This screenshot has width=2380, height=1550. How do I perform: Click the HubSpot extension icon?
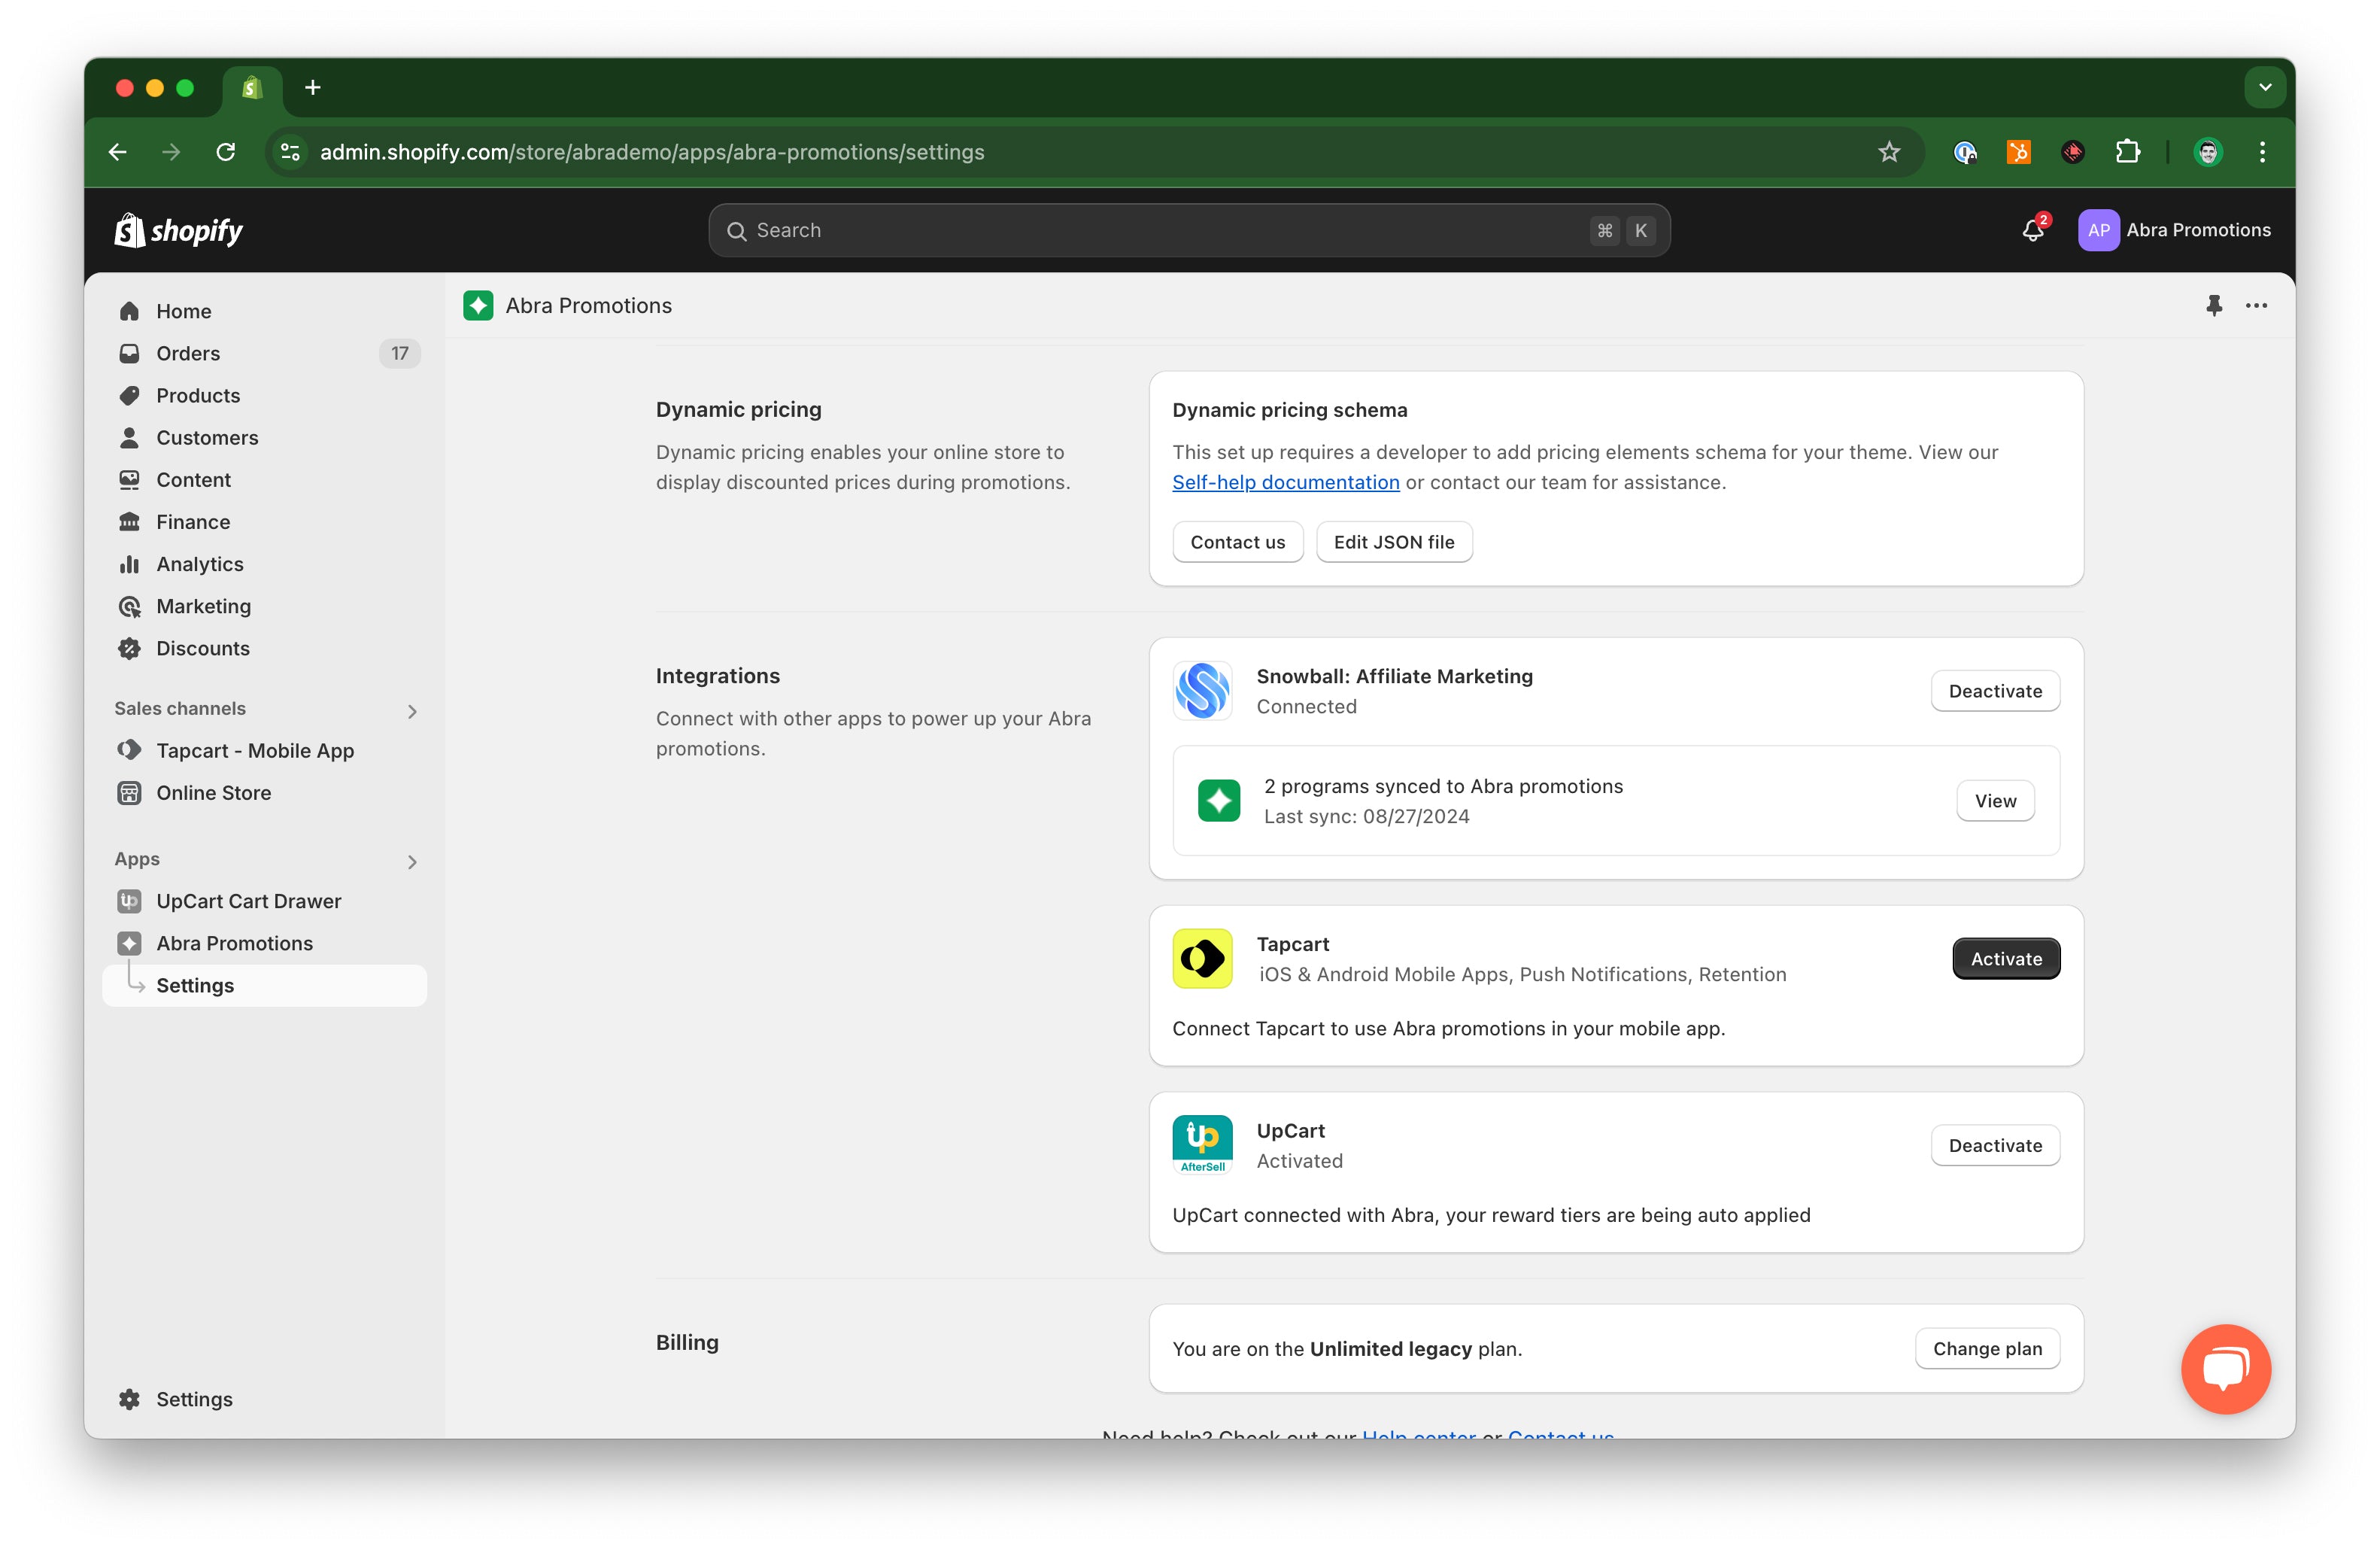(x=2019, y=152)
